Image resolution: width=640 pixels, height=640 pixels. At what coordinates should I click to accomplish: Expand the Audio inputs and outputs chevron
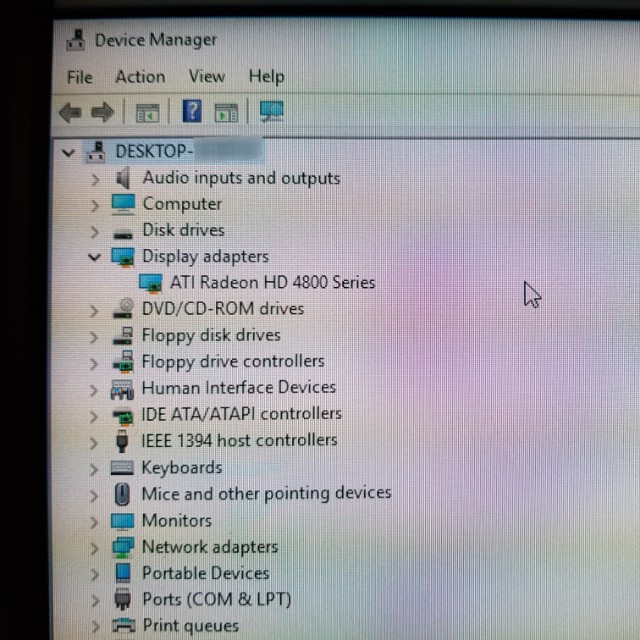pyautogui.click(x=95, y=179)
